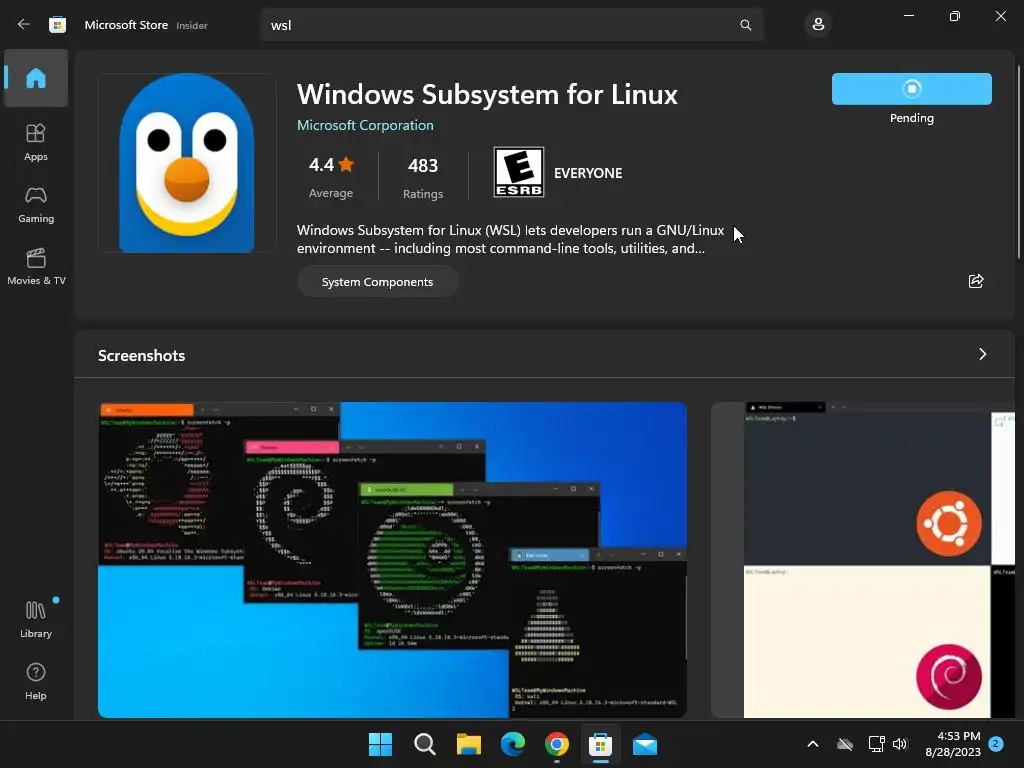Click the page vertical scrollbar
The image size is (1024, 768).
point(1019,161)
